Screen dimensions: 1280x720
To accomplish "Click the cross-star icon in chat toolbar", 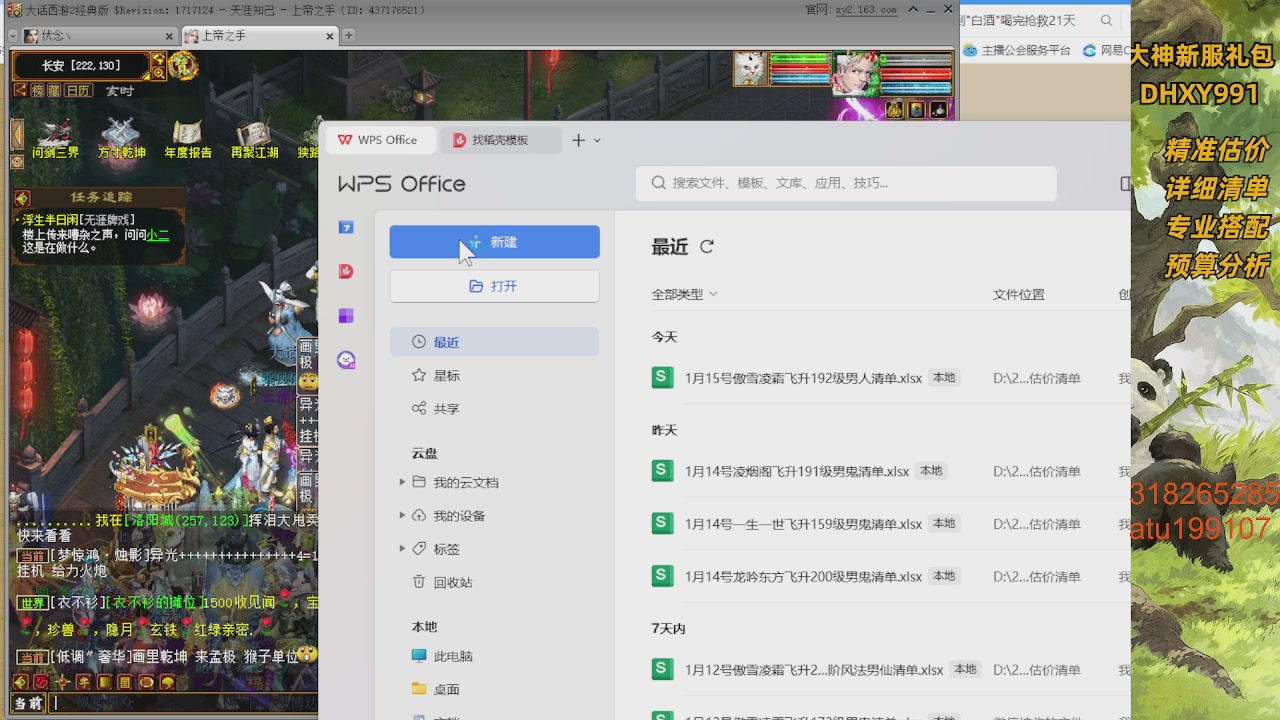I will [x=62, y=682].
